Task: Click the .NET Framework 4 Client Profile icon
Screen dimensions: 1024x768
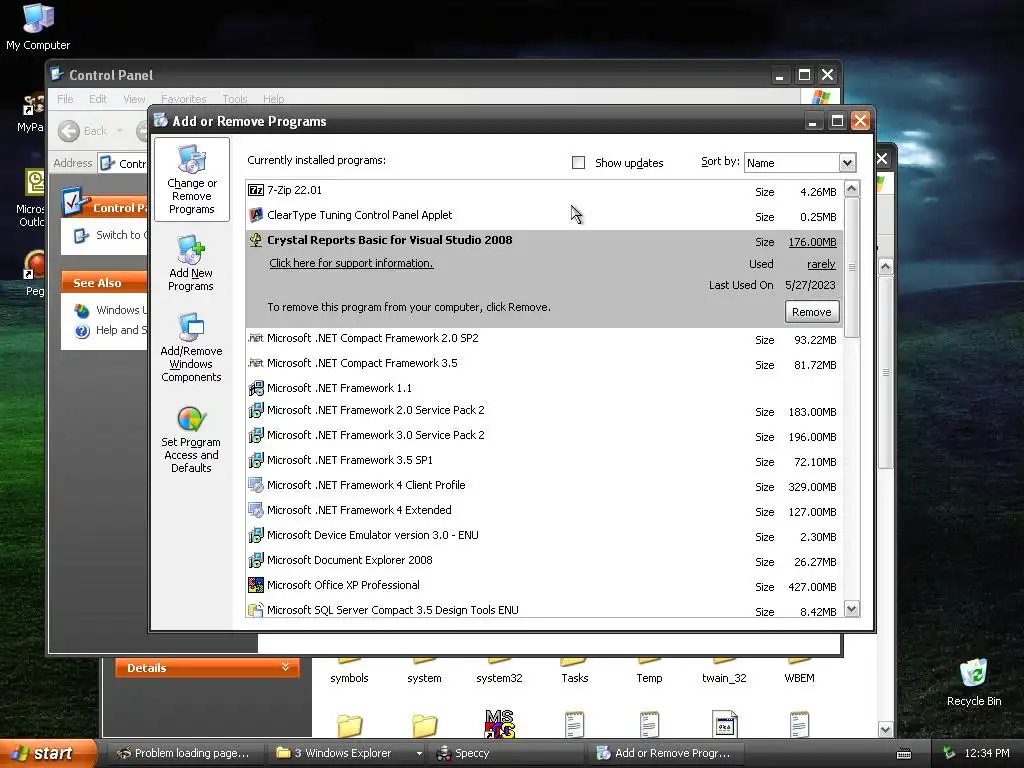Action: (255, 485)
